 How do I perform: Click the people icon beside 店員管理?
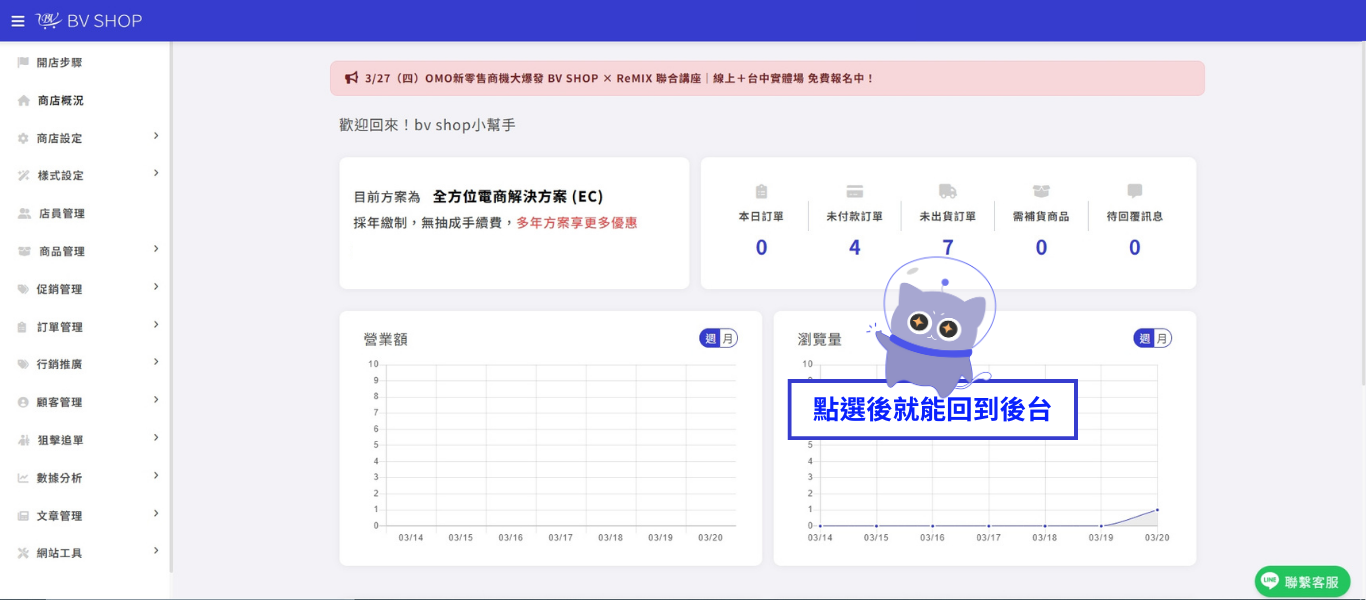[x=24, y=213]
